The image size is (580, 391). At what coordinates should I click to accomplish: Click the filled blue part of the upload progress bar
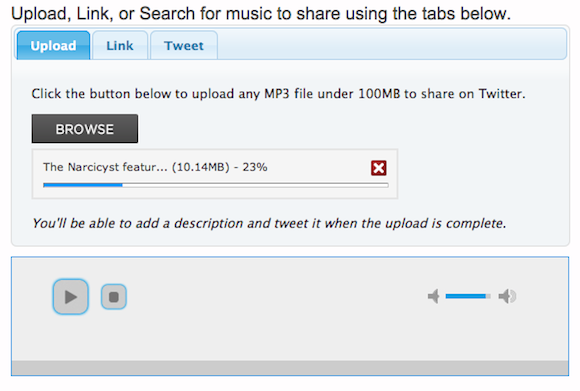(83, 185)
